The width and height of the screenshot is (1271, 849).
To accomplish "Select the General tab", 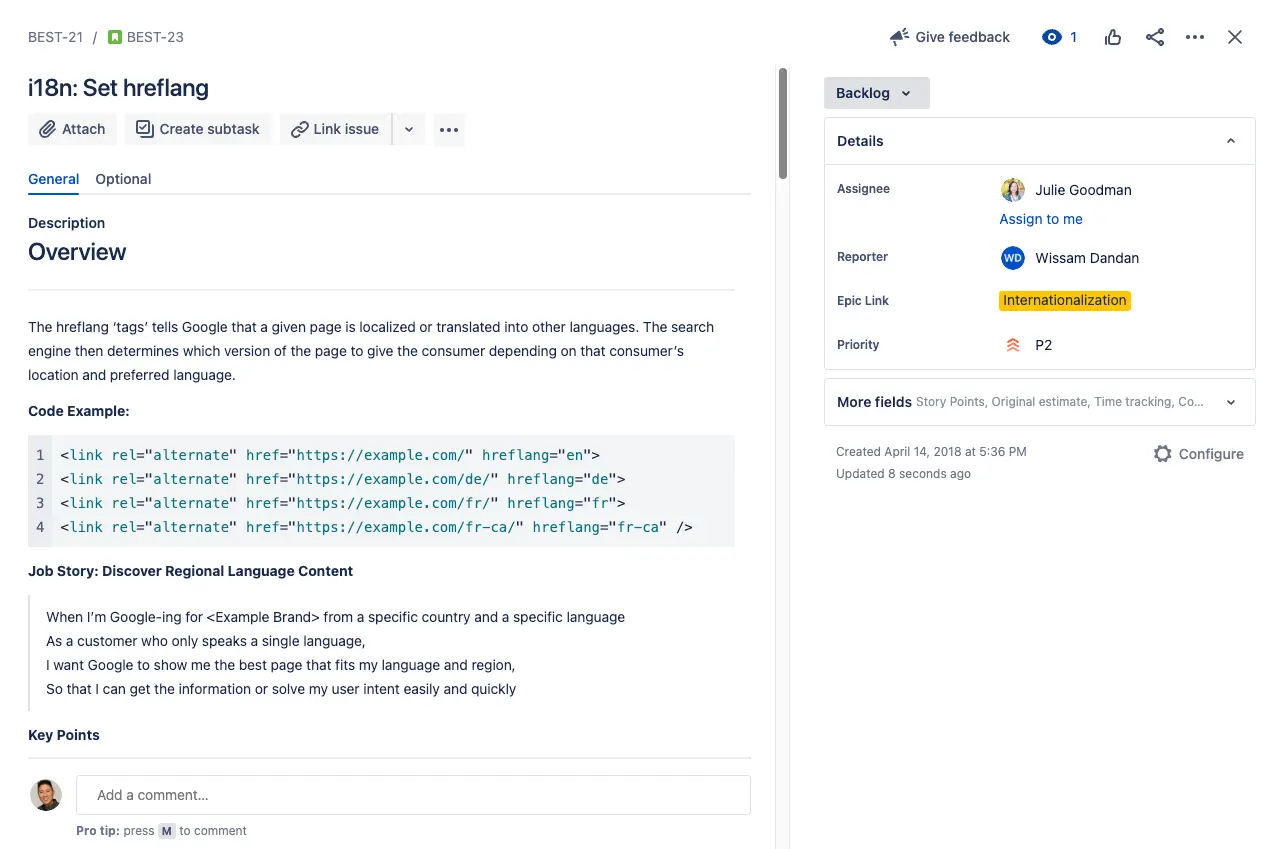I will (53, 179).
